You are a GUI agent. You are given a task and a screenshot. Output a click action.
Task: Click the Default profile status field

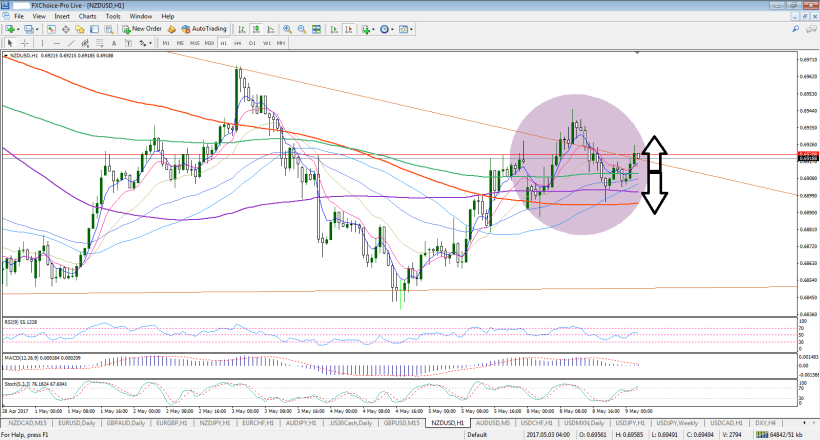coord(477,435)
